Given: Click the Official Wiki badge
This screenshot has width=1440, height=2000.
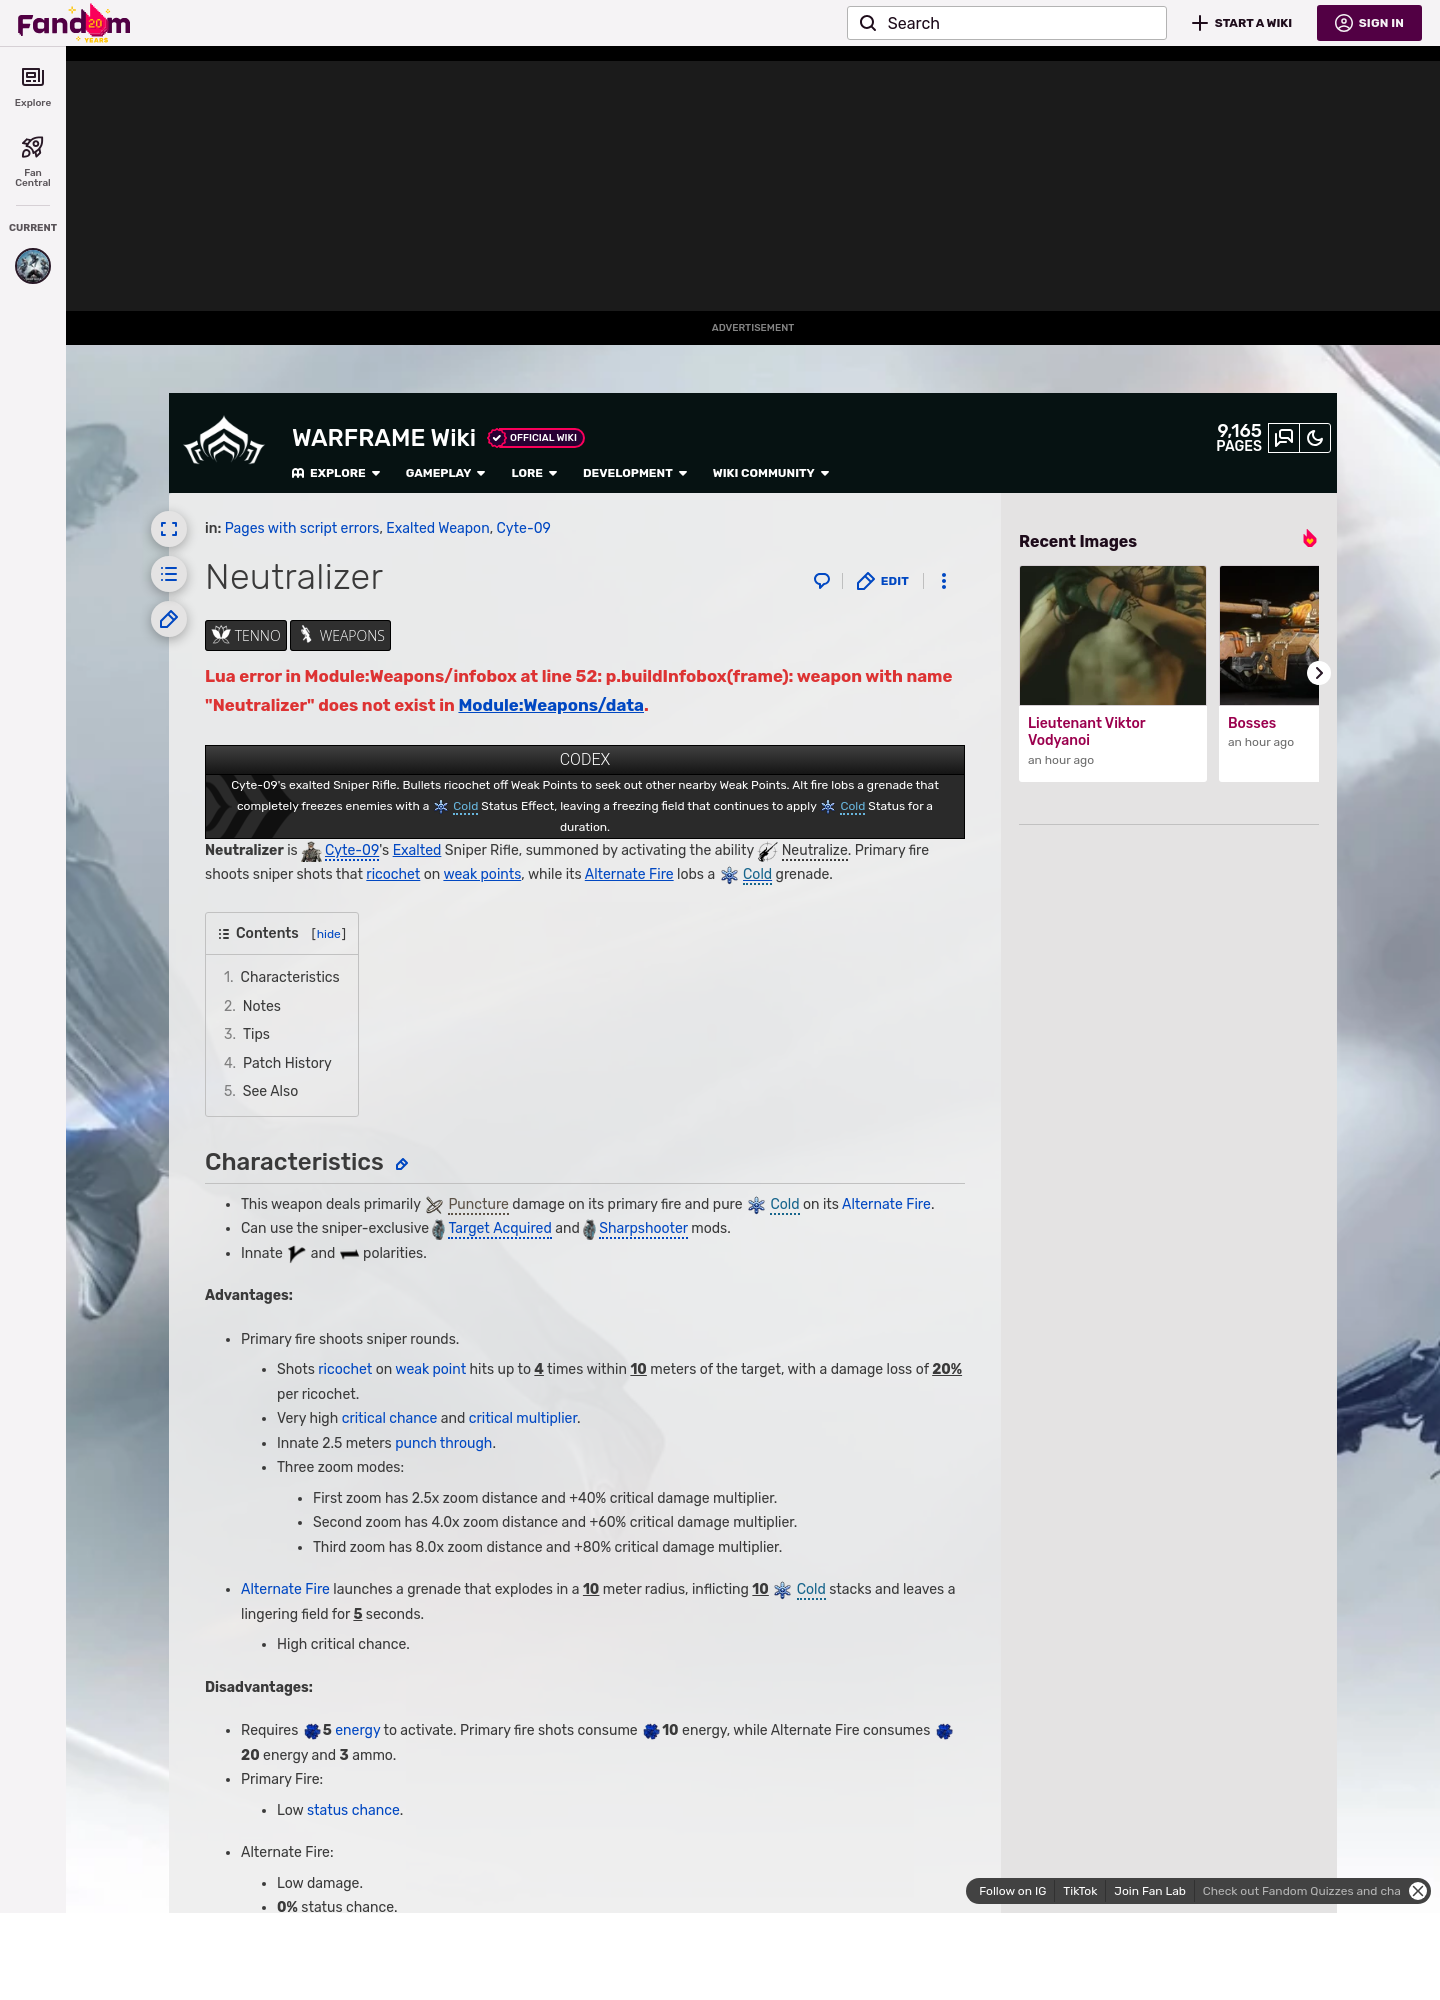Looking at the screenshot, I should [x=536, y=438].
